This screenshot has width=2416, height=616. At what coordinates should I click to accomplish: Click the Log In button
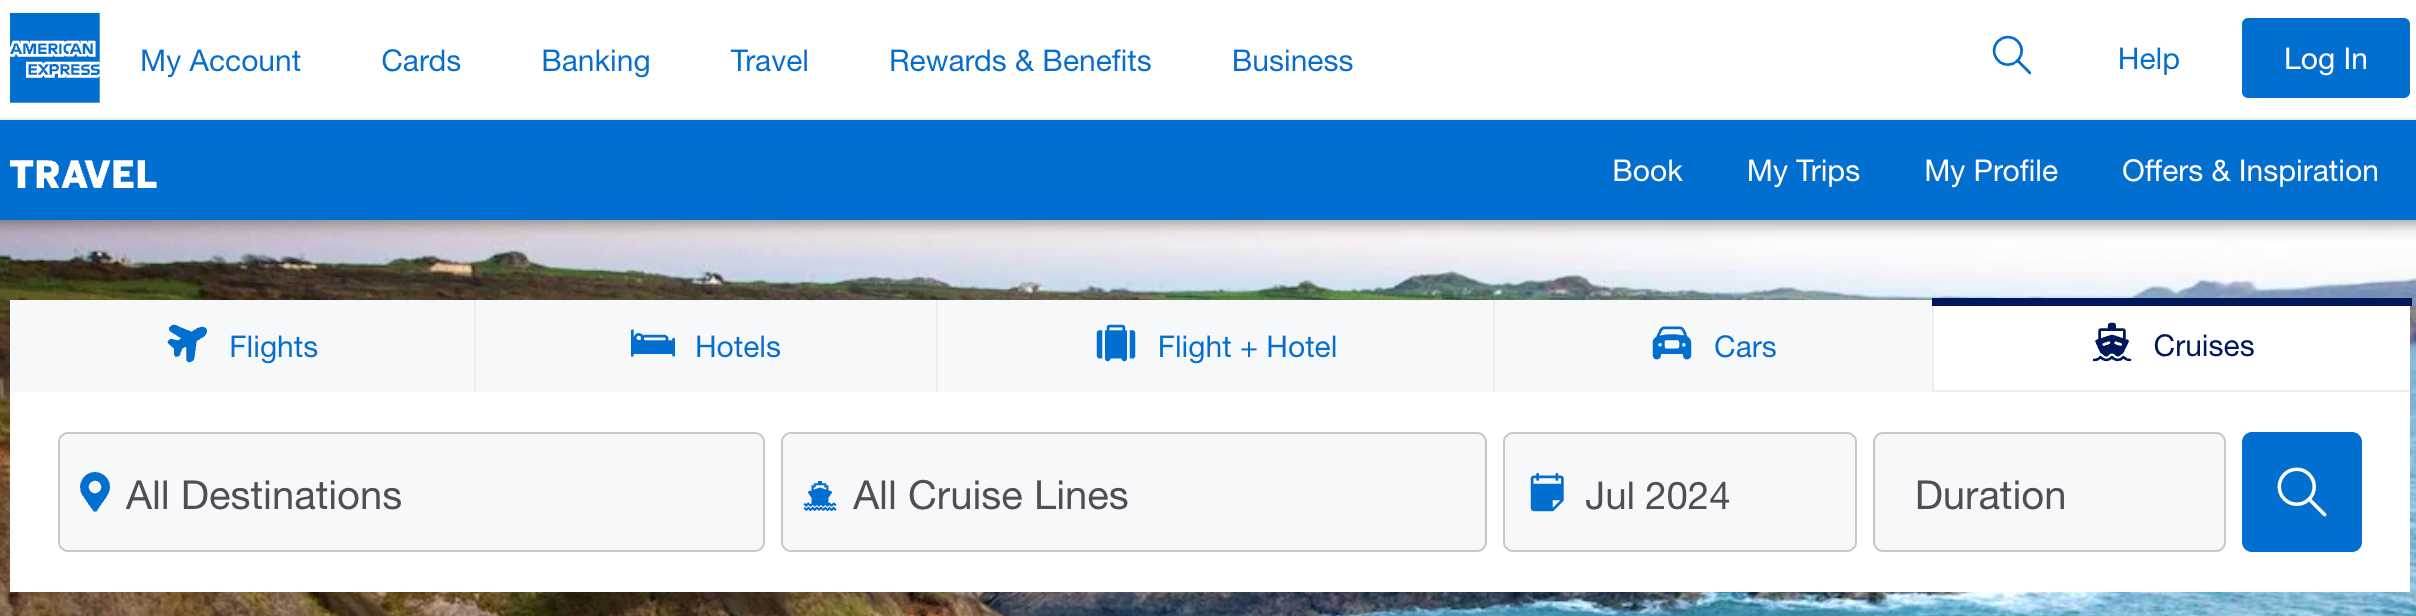tap(2325, 58)
